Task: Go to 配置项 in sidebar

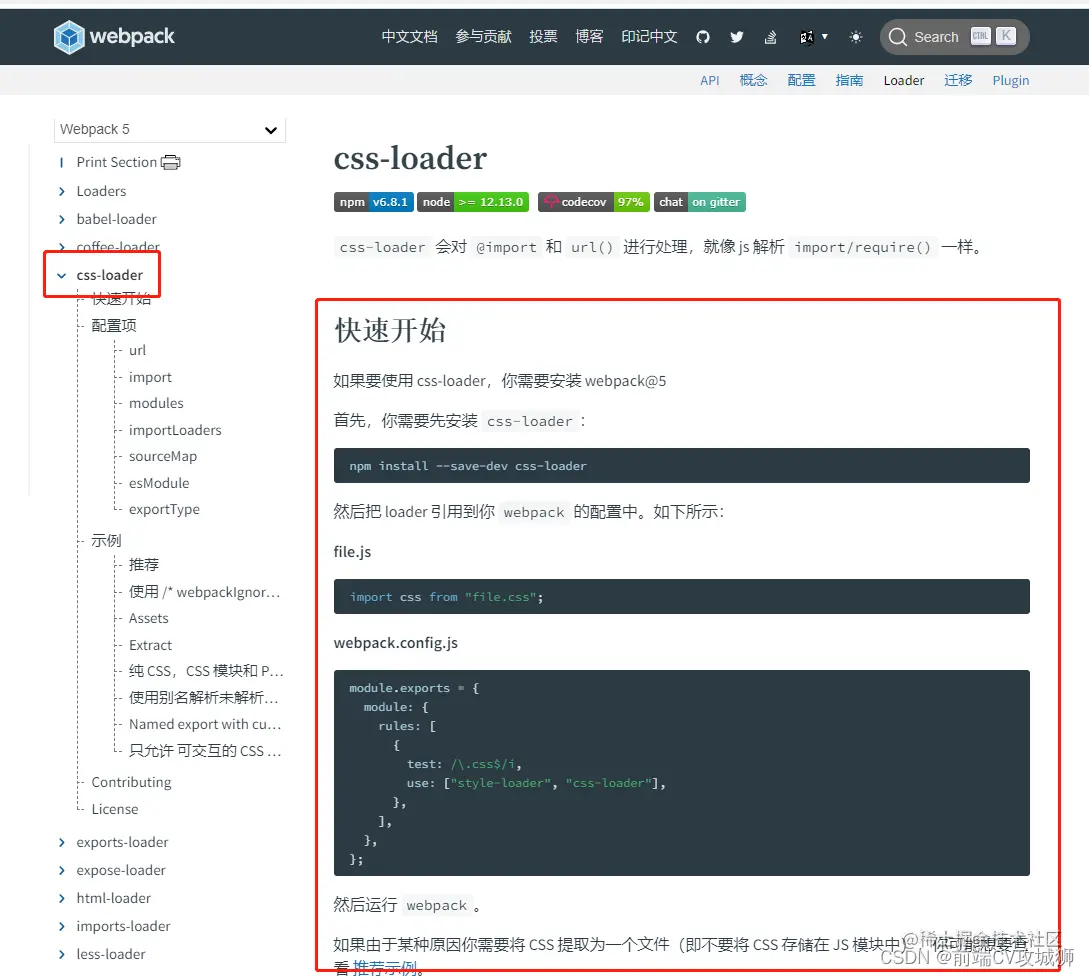Action: click(114, 326)
